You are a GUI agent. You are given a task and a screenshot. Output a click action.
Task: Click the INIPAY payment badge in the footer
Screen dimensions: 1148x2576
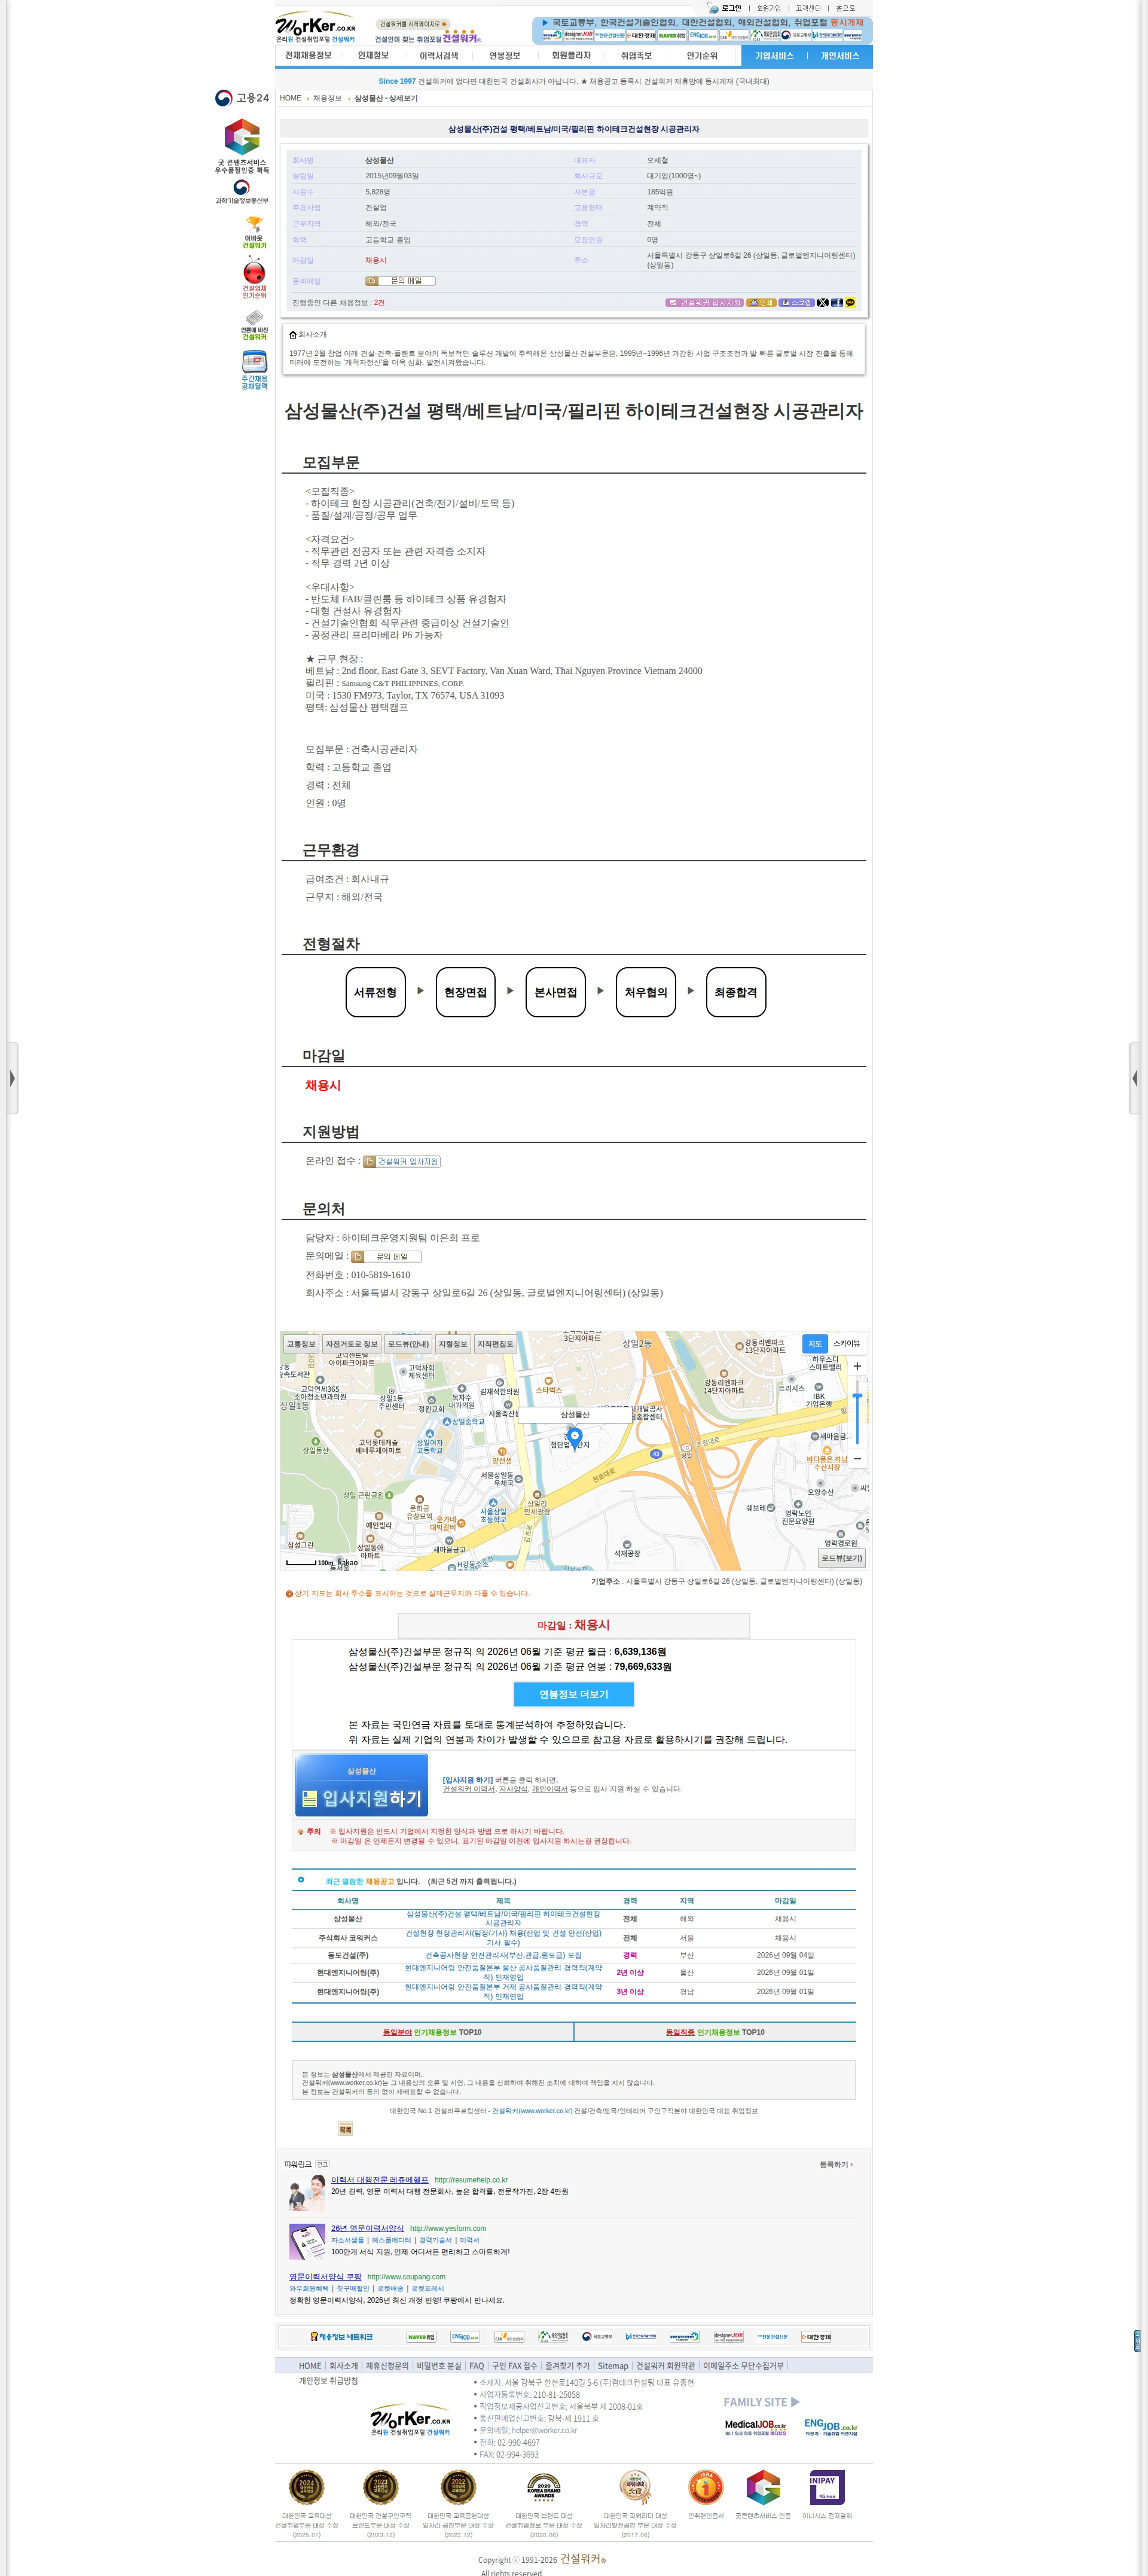click(826, 2487)
